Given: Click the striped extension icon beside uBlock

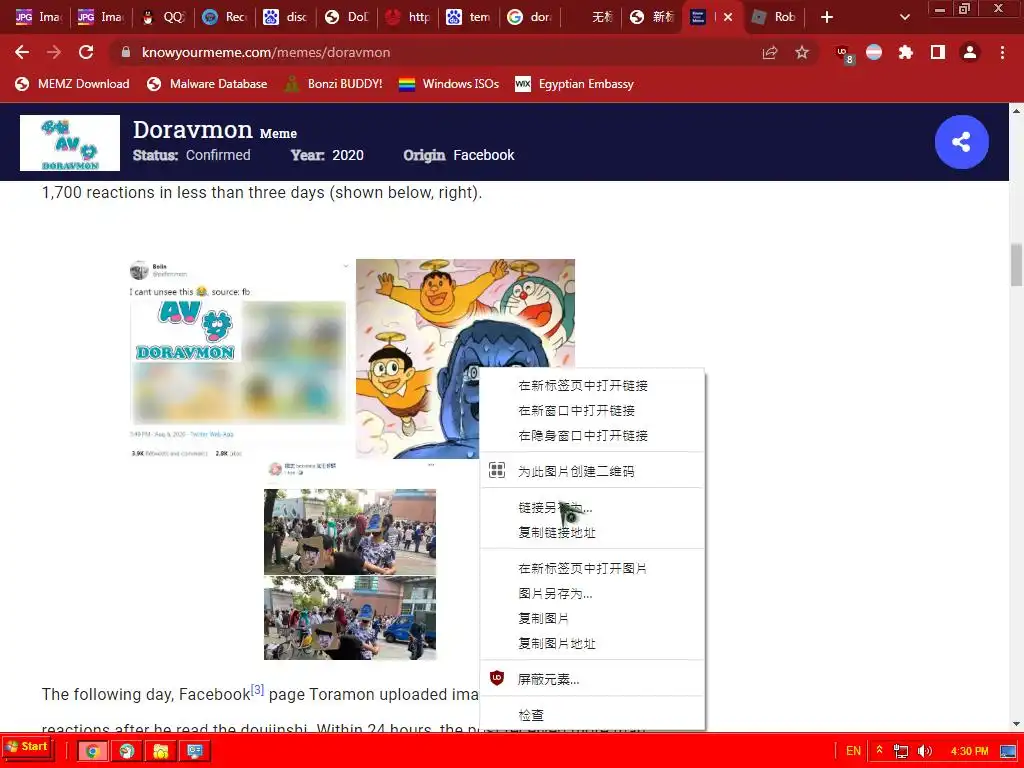Looking at the screenshot, I should [x=874, y=53].
